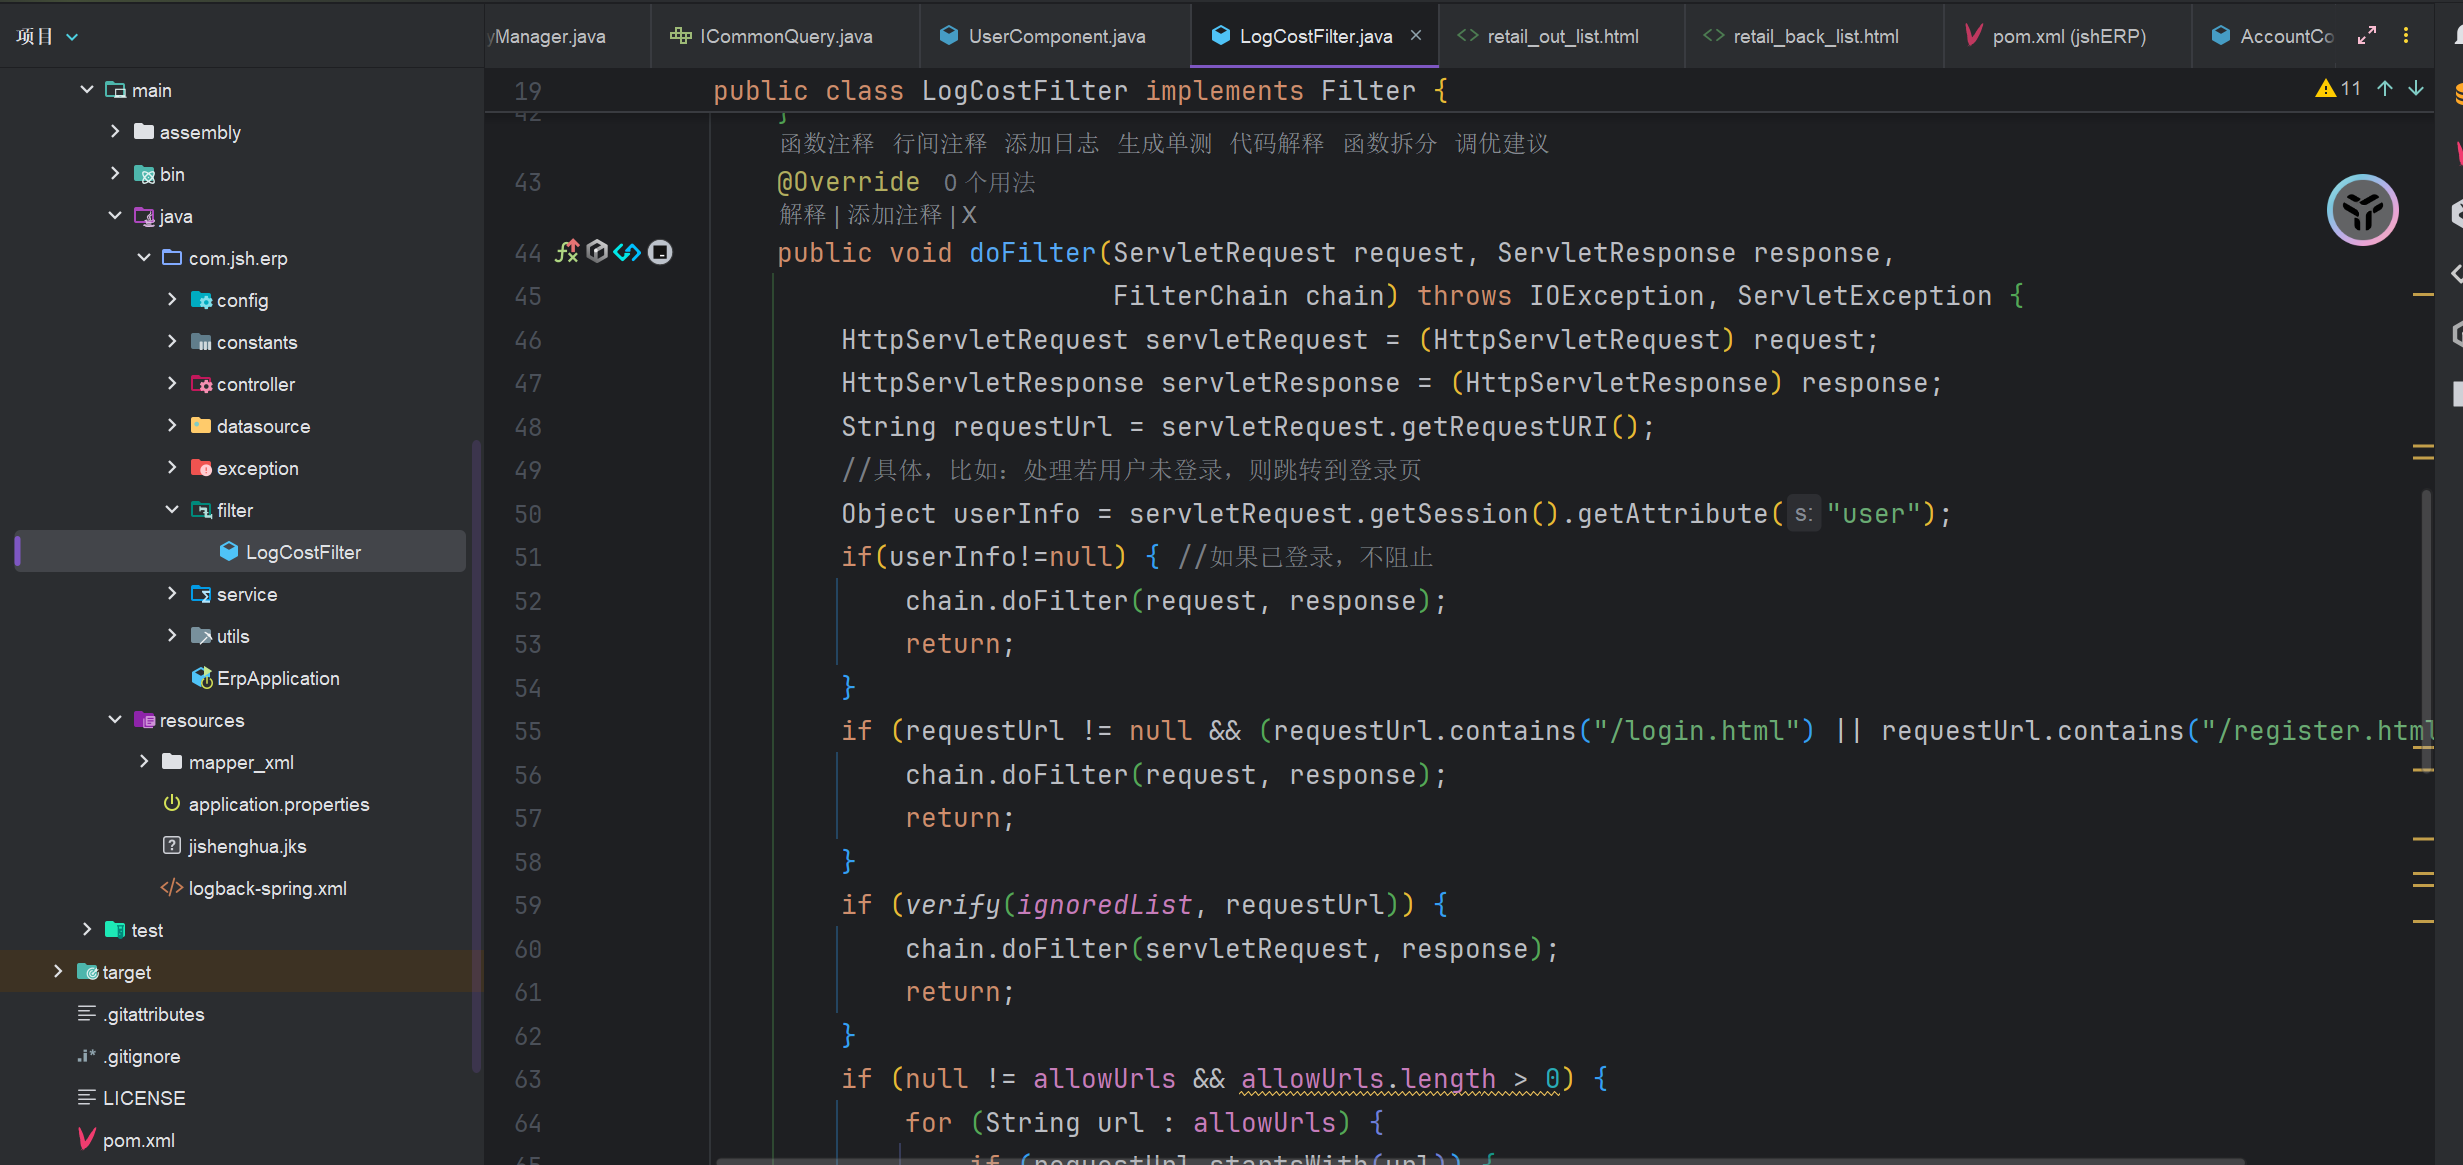Expand the target directory
The image size is (2463, 1165).
click(58, 972)
